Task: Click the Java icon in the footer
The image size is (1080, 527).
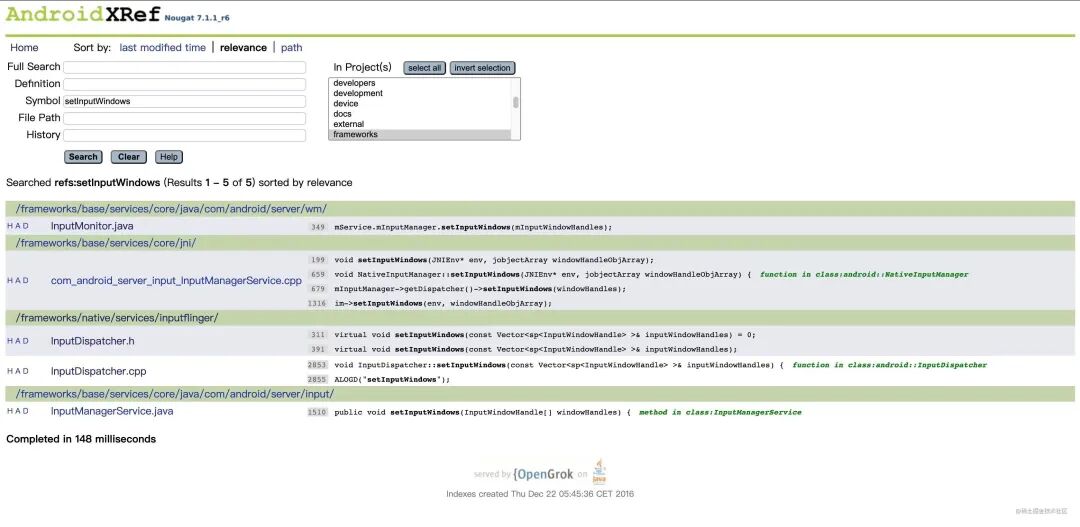Action: pos(599,472)
